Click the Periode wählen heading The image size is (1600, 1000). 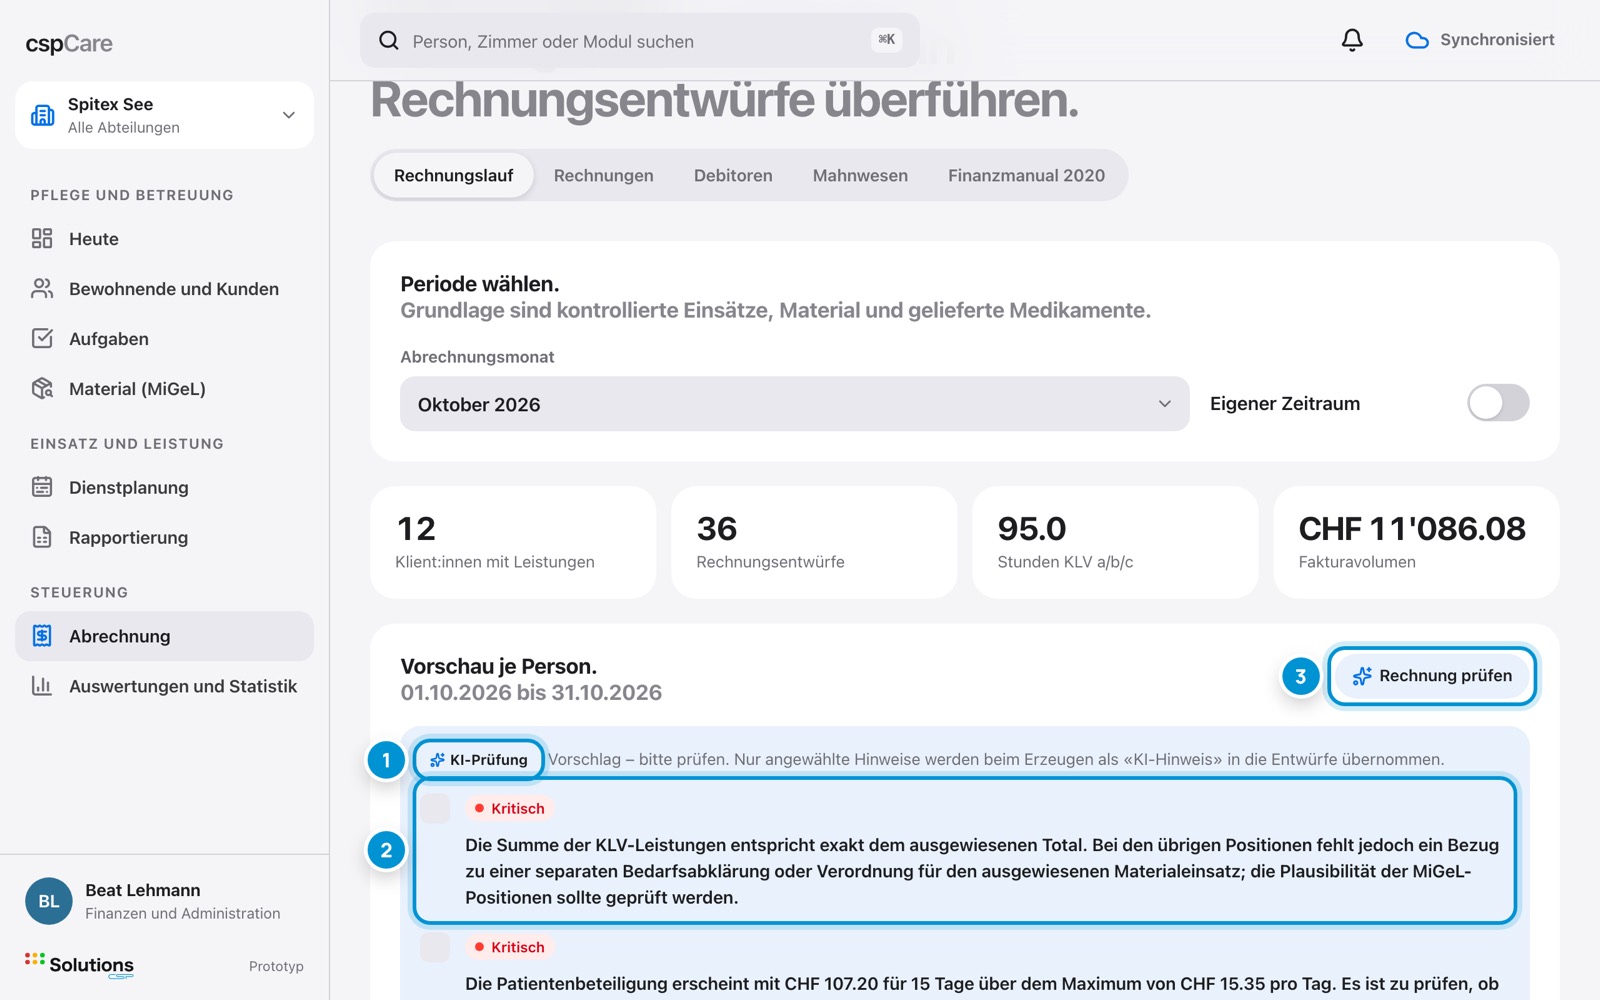pos(480,284)
